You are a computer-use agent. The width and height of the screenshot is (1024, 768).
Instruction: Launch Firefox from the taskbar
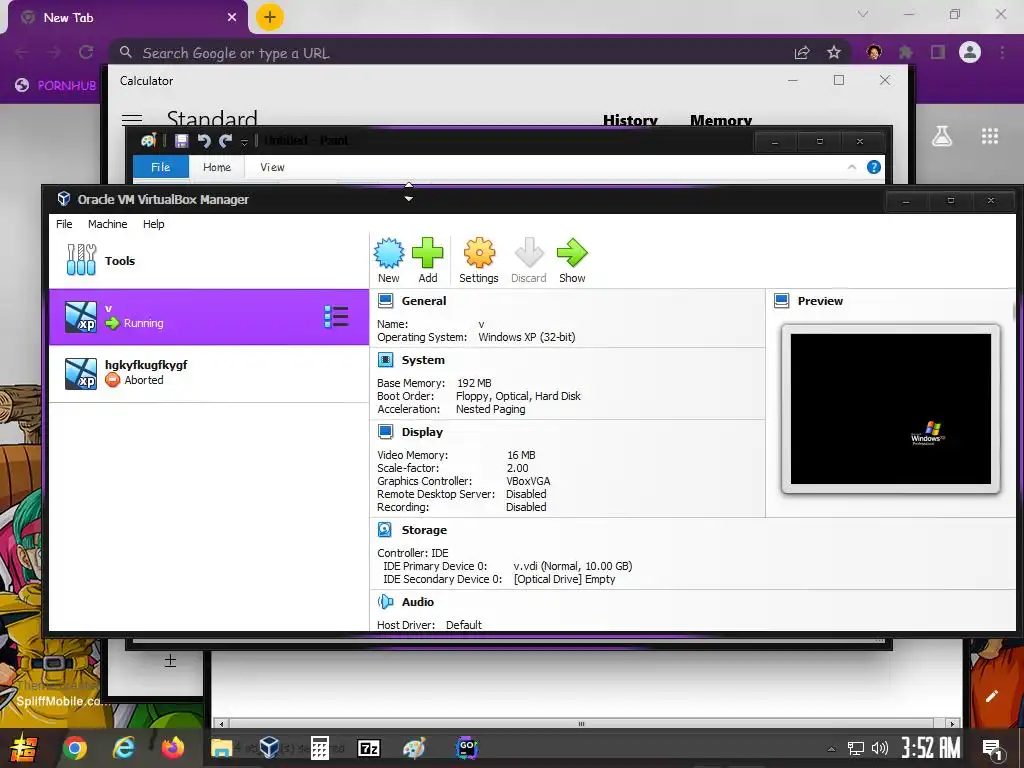tap(173, 748)
